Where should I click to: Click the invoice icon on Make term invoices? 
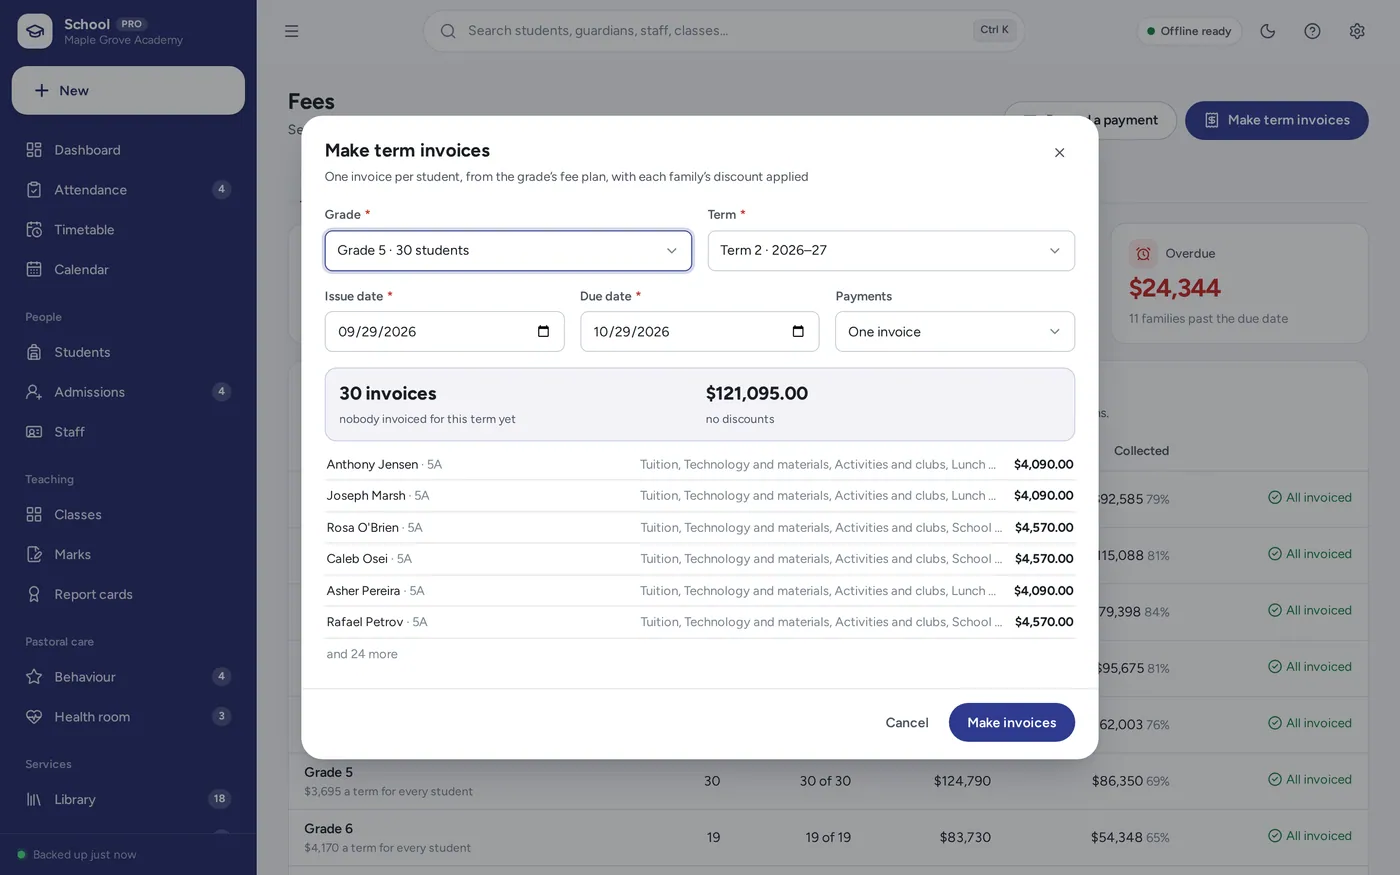(x=1211, y=120)
